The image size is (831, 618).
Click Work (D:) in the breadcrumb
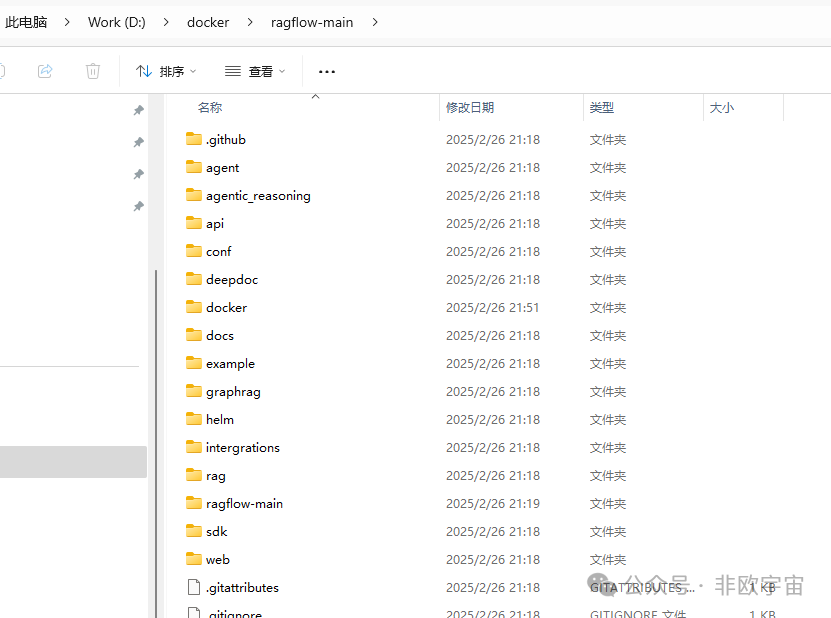[x=117, y=22]
